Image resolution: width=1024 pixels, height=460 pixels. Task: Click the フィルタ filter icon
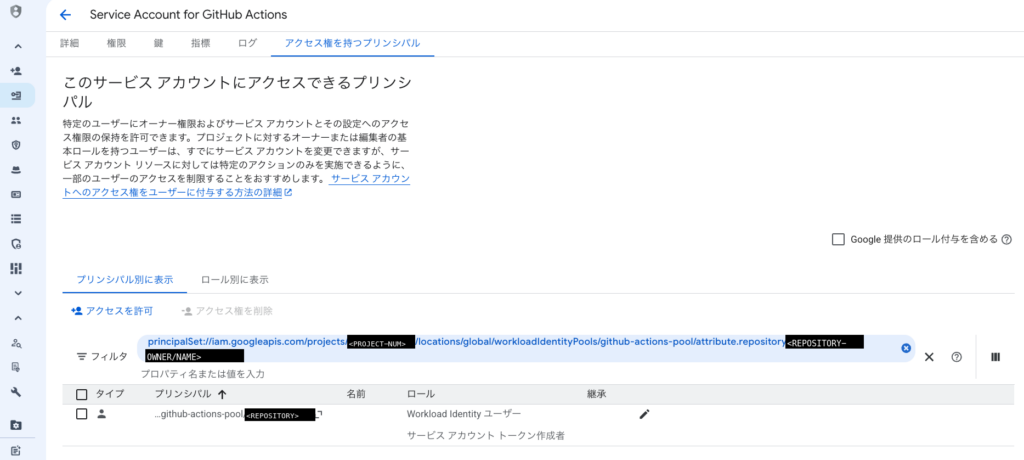(x=82, y=357)
